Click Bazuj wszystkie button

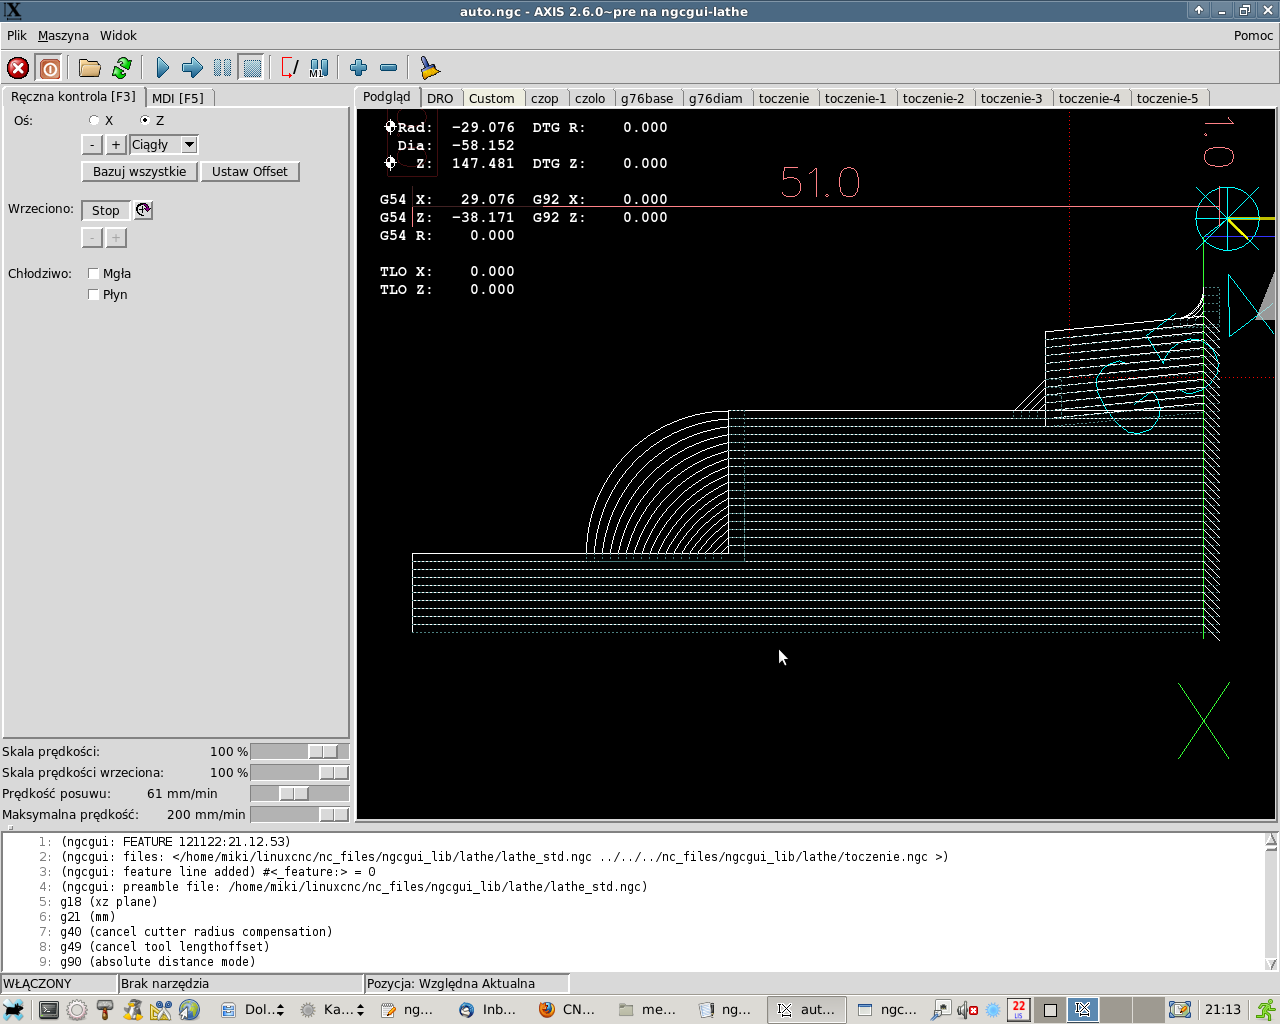point(139,172)
